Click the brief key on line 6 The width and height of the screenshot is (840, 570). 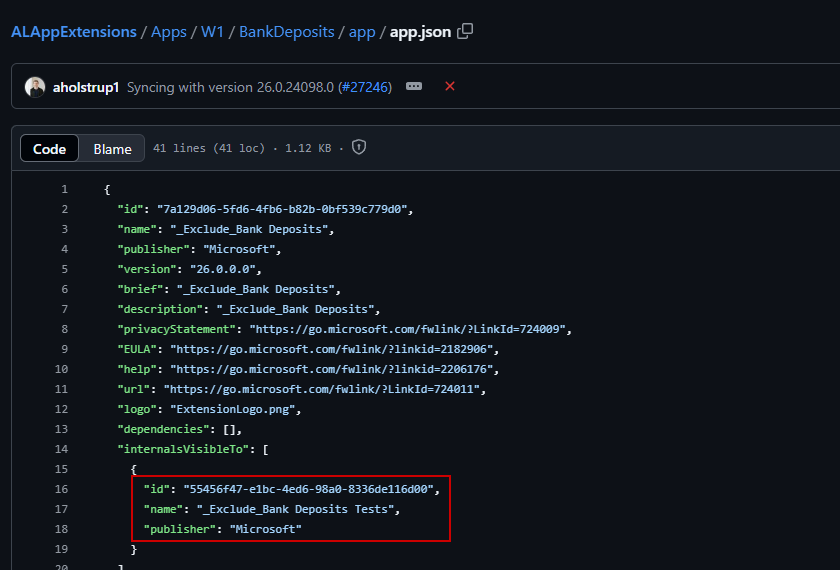(x=140, y=289)
